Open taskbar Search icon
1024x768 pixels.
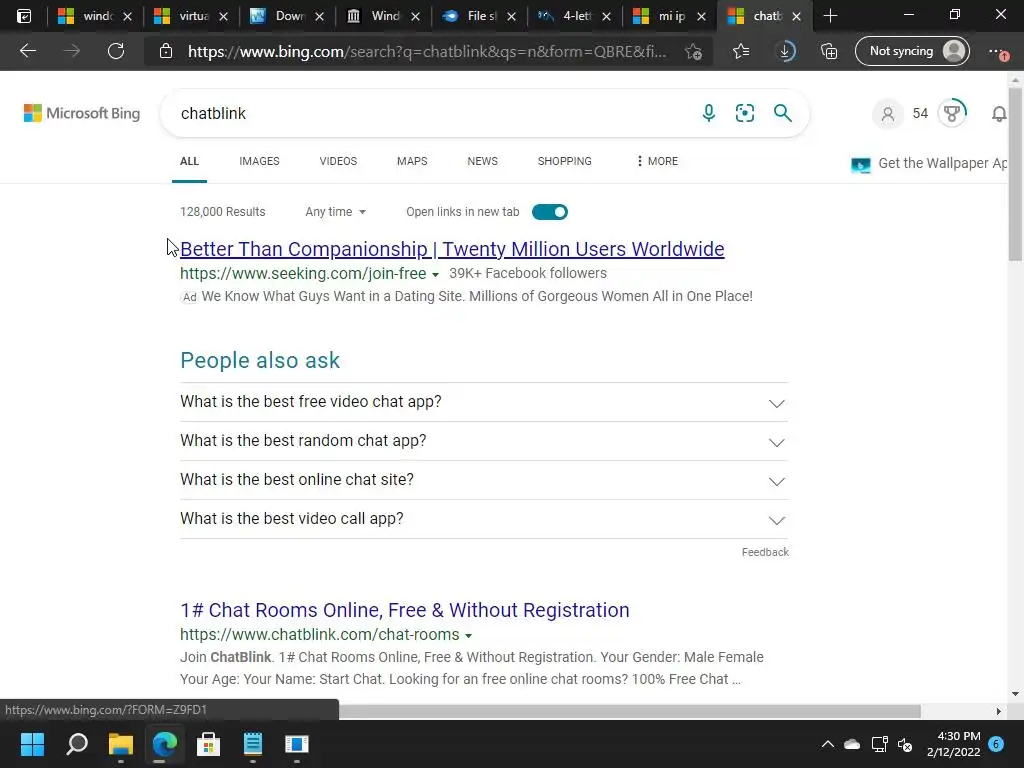pos(77,744)
